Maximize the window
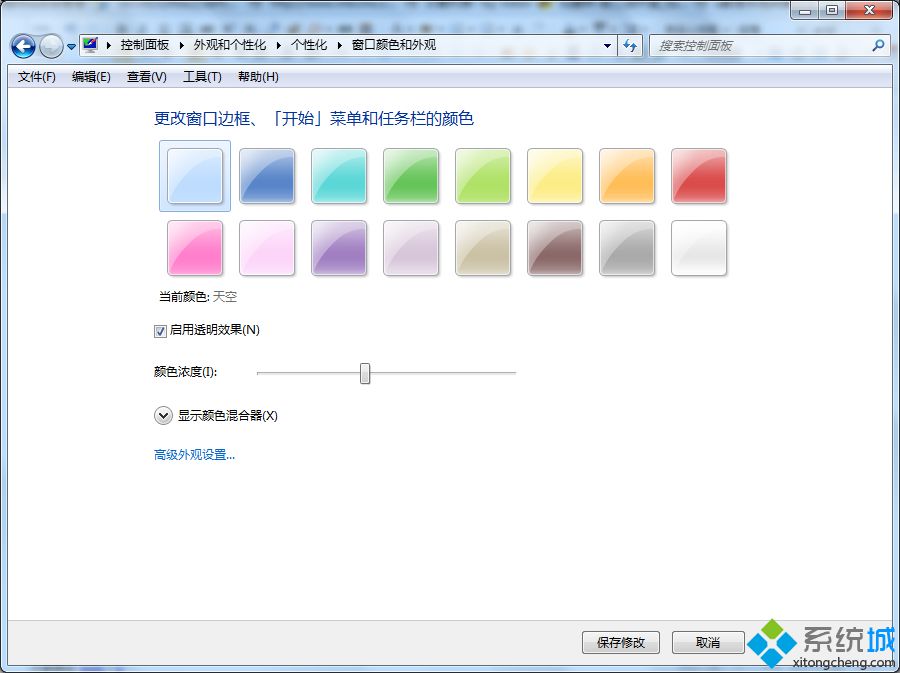This screenshot has width=900, height=673. [x=832, y=10]
